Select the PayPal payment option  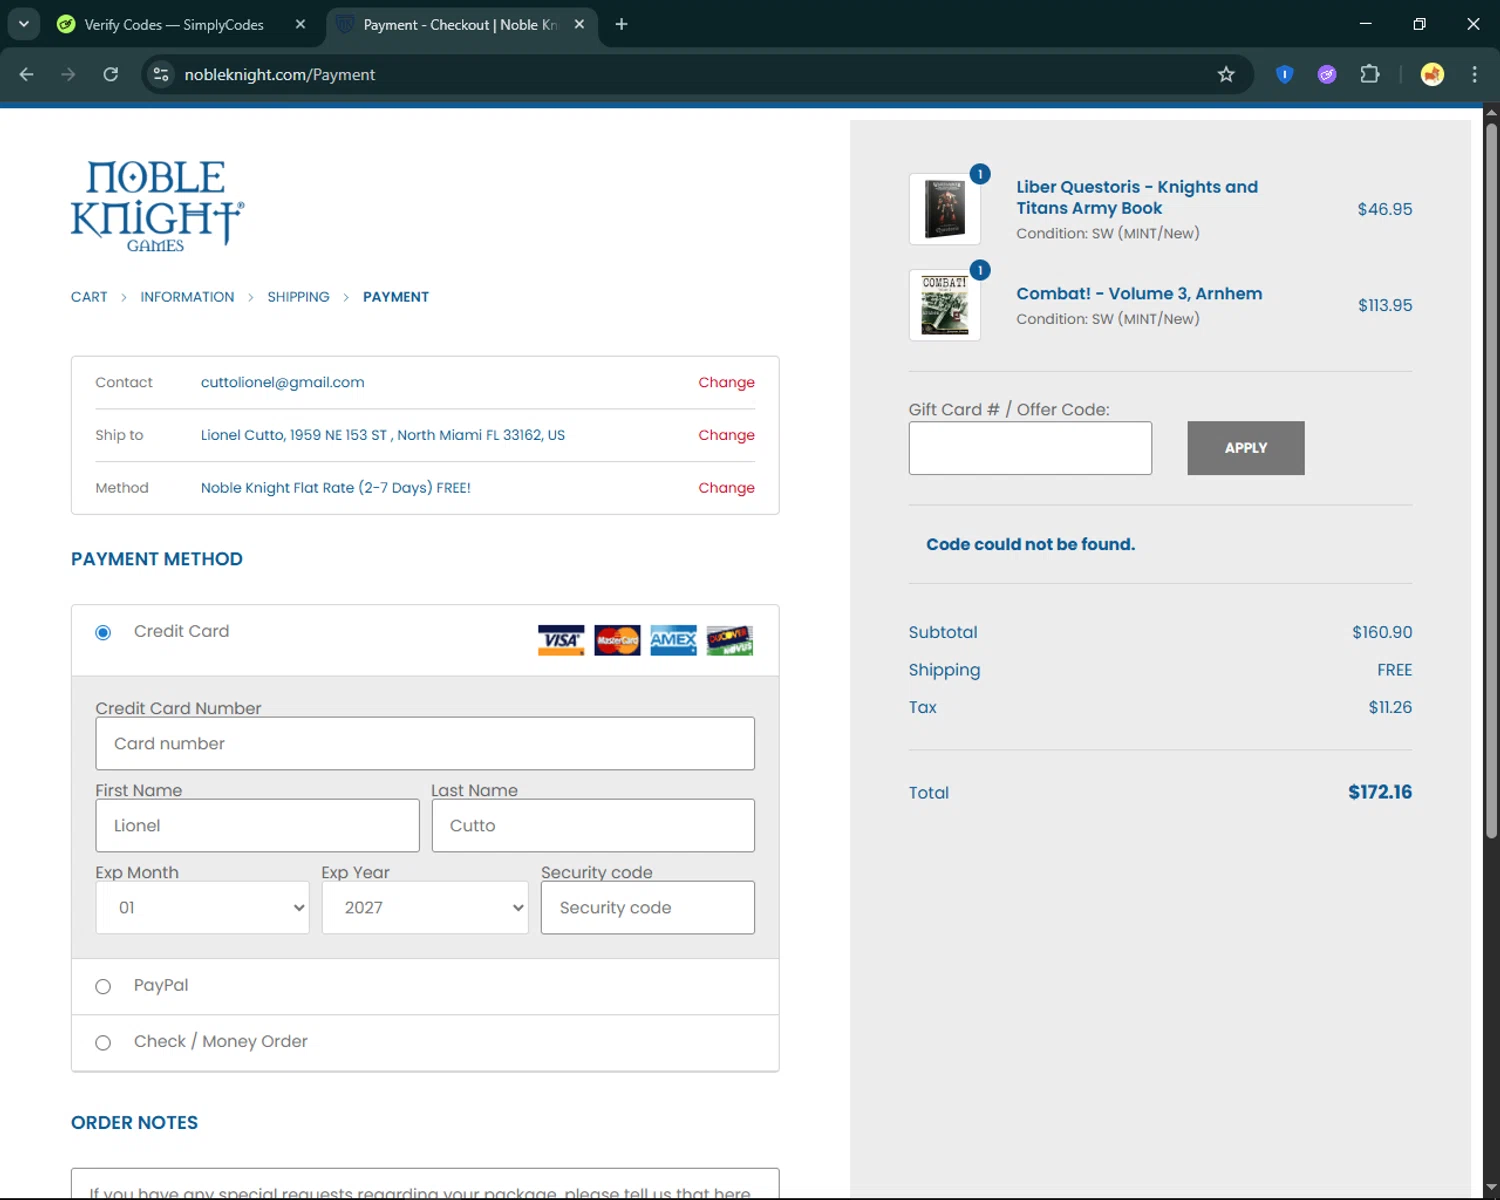tap(103, 987)
